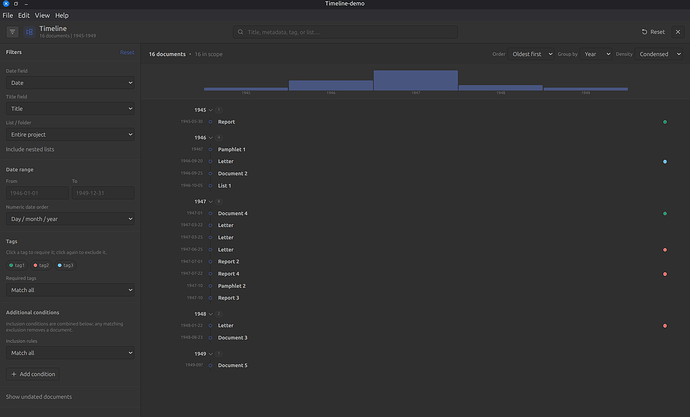Toggle Show undated documents

pyautogui.click(x=39, y=396)
